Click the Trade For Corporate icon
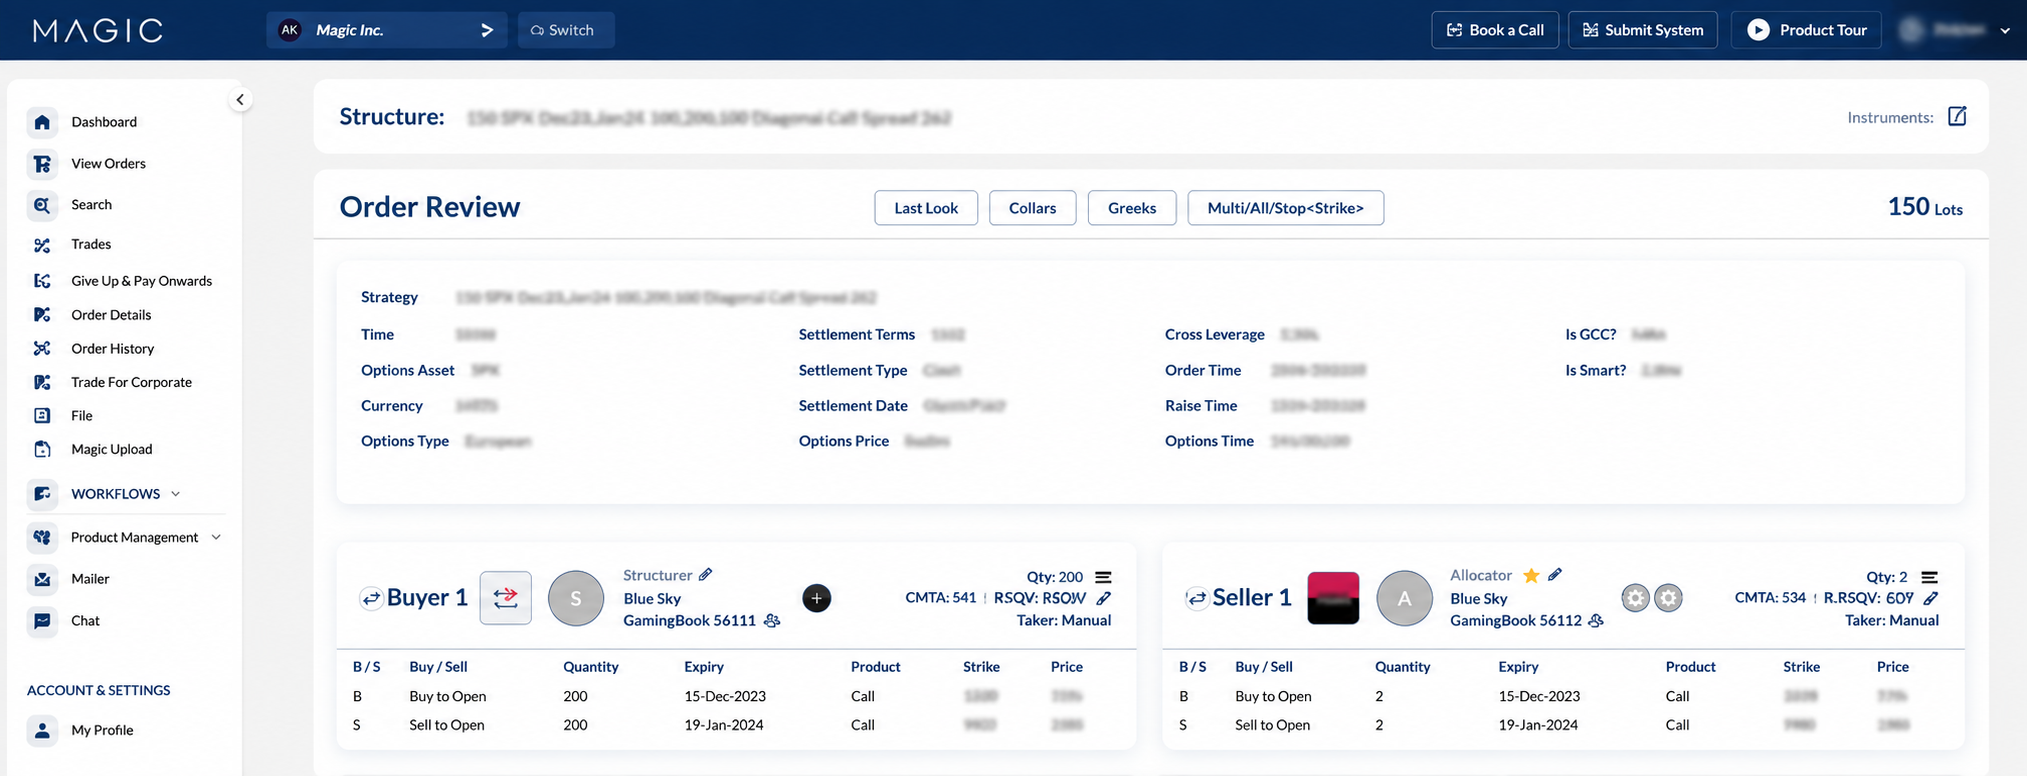 42,382
